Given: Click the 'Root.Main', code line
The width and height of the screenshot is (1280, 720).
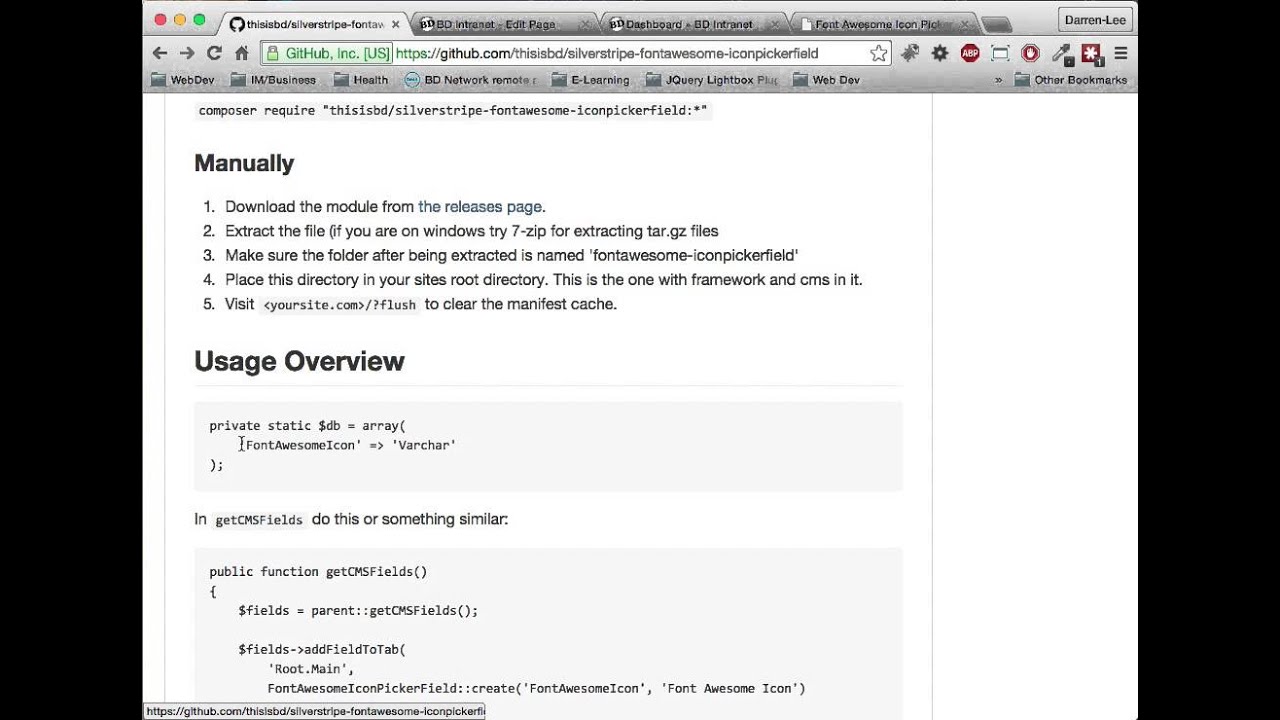Looking at the screenshot, I should coord(311,669).
